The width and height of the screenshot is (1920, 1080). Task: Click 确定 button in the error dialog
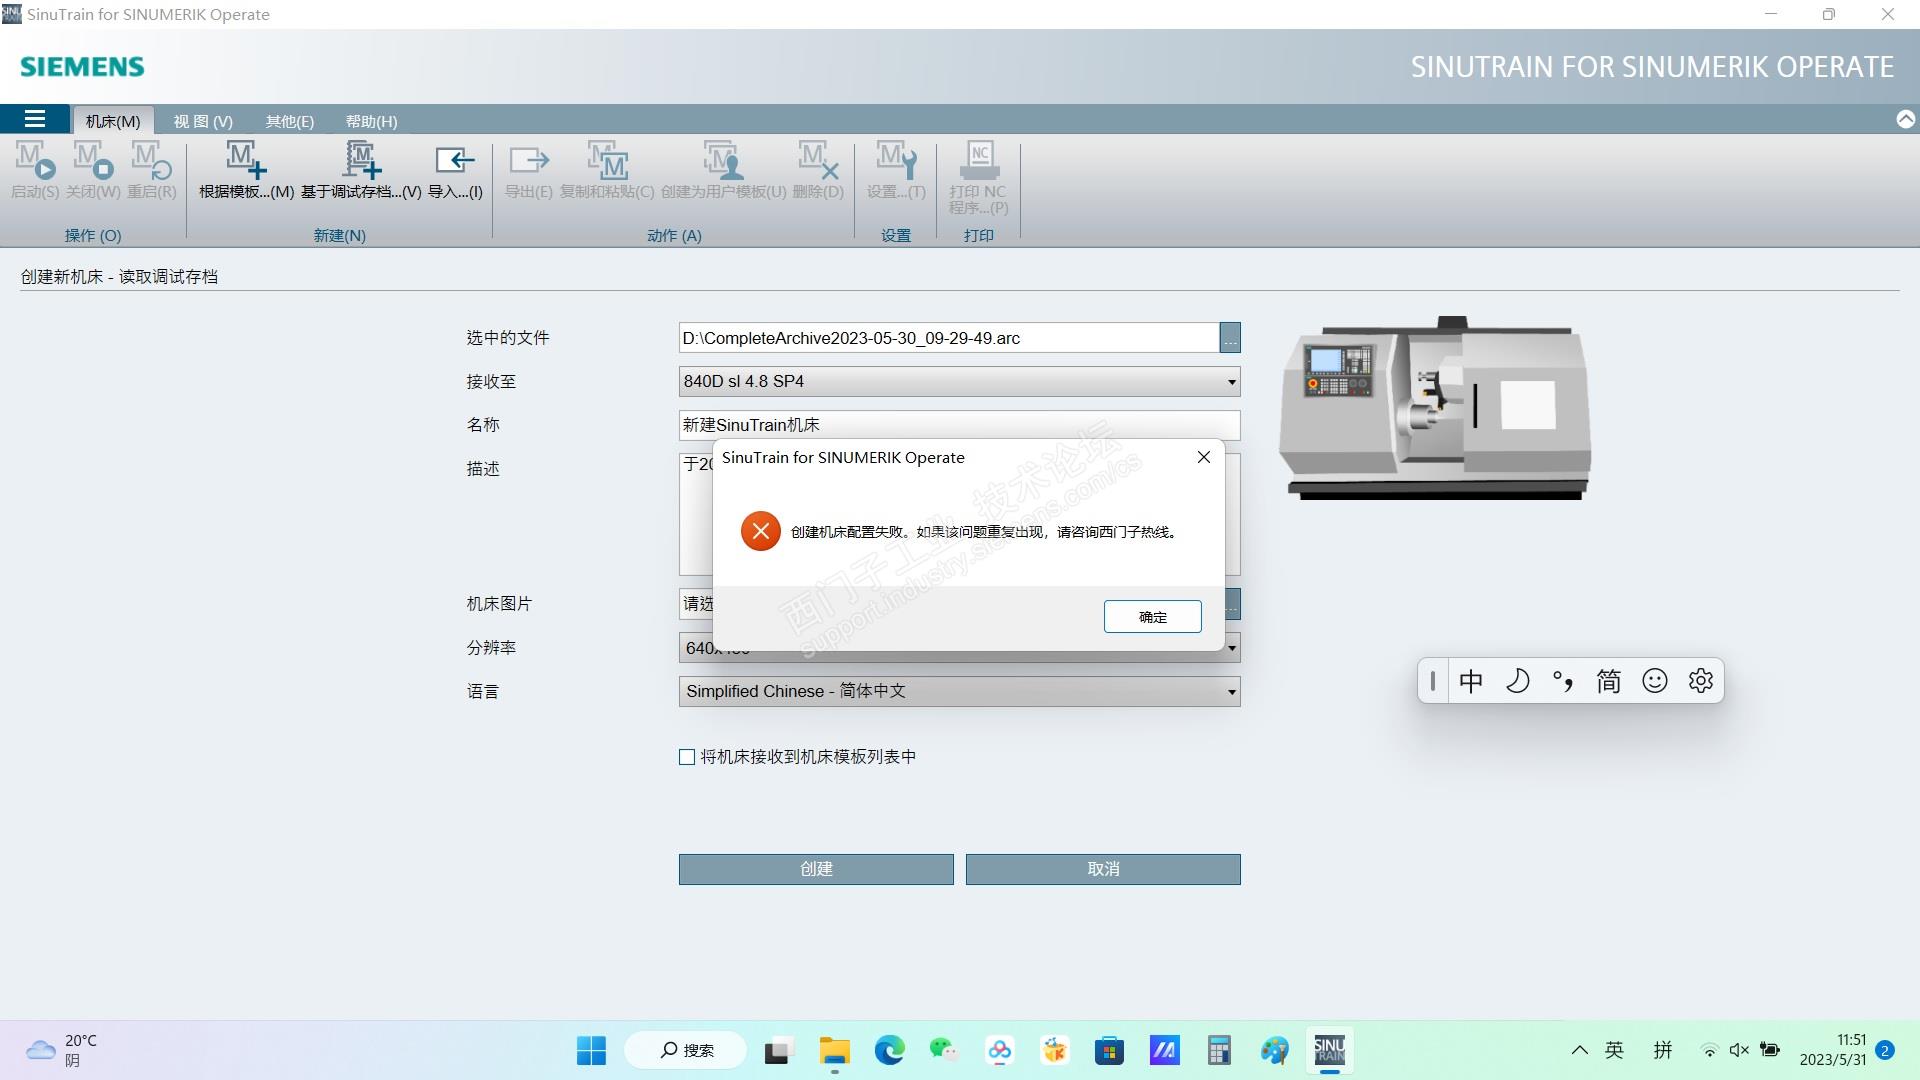pyautogui.click(x=1152, y=617)
